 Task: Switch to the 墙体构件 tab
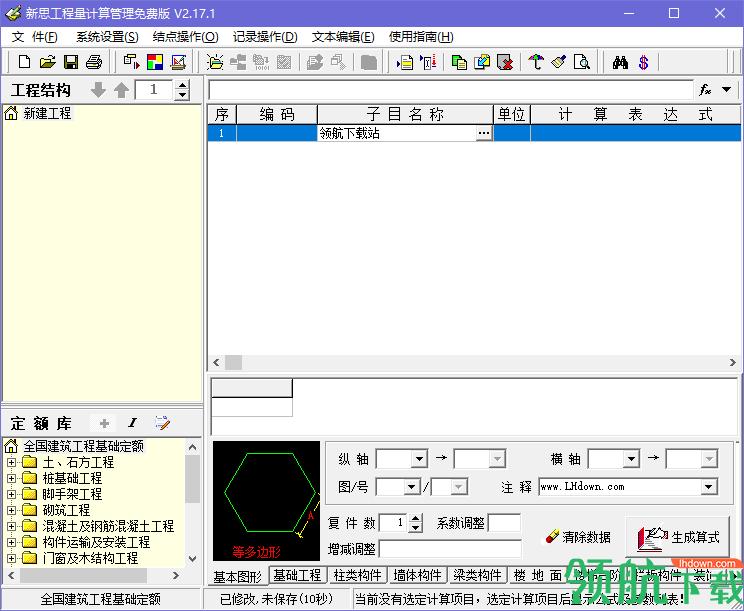[418, 575]
